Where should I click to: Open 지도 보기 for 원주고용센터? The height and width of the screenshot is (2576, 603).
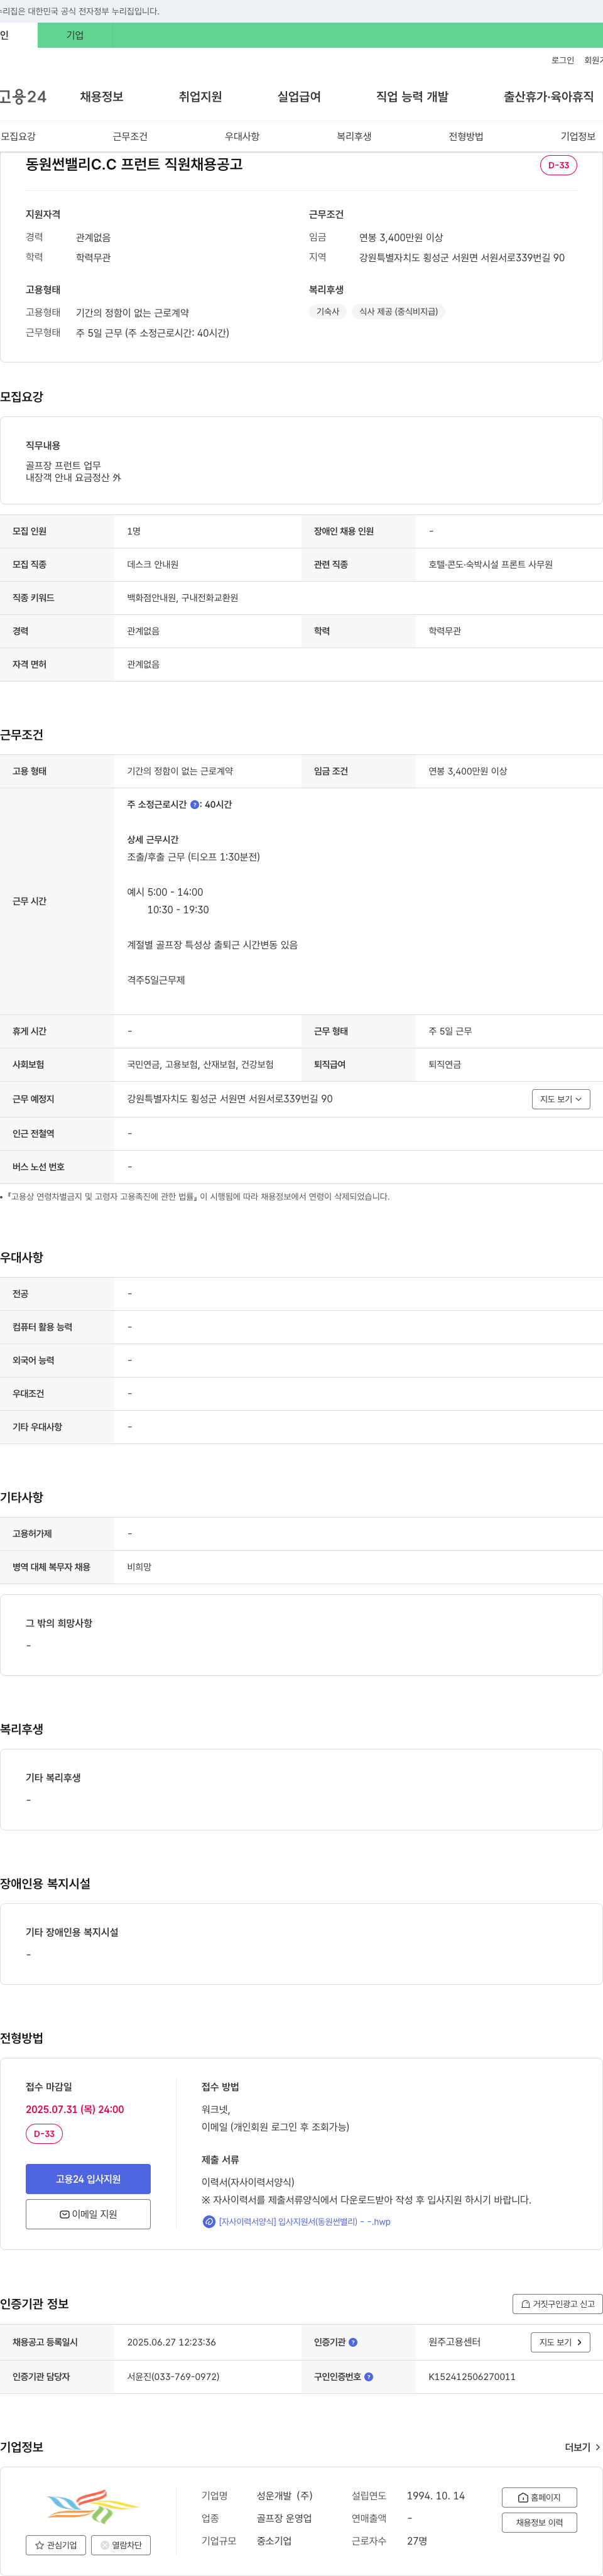(560, 2342)
